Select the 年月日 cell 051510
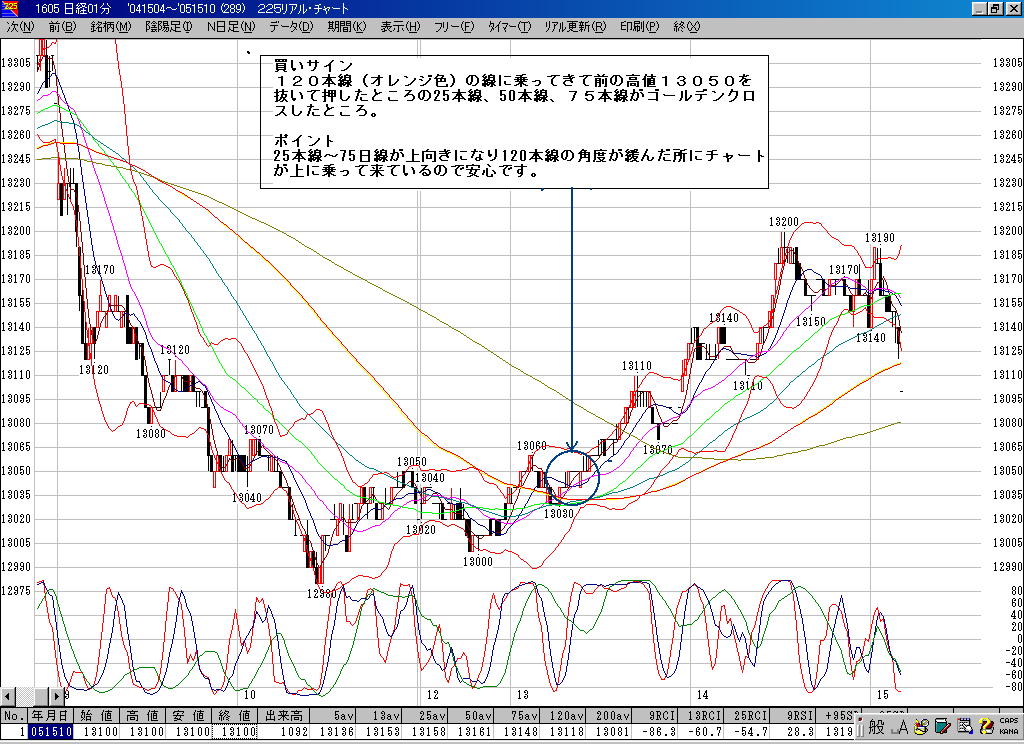This screenshot has width=1024, height=744. click(x=50, y=732)
